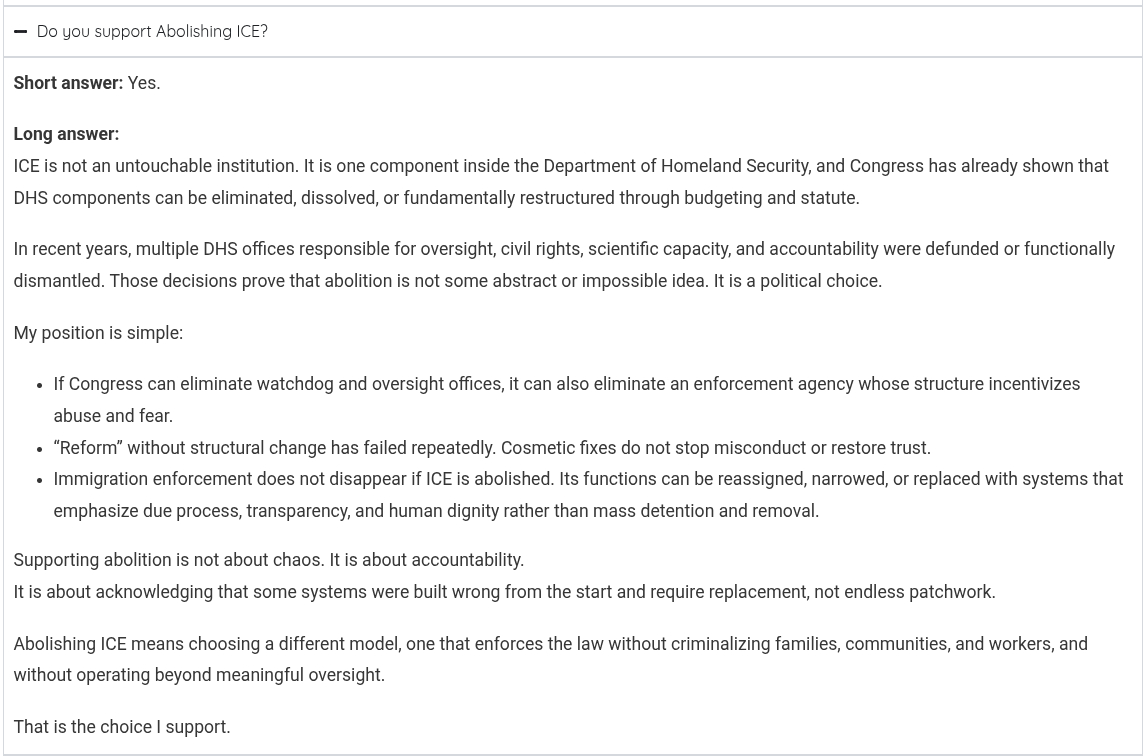Click bullet text "Immigration enforcement does not disappear"

coord(588,479)
